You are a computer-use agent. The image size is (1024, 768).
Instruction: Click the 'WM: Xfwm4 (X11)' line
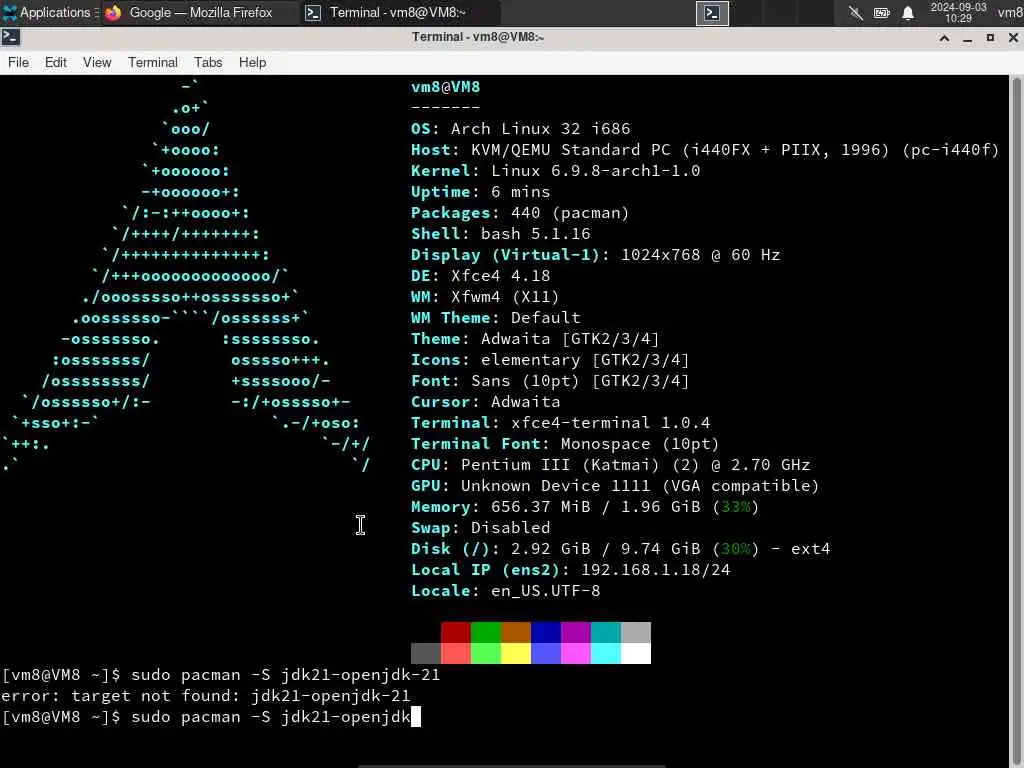click(x=485, y=296)
